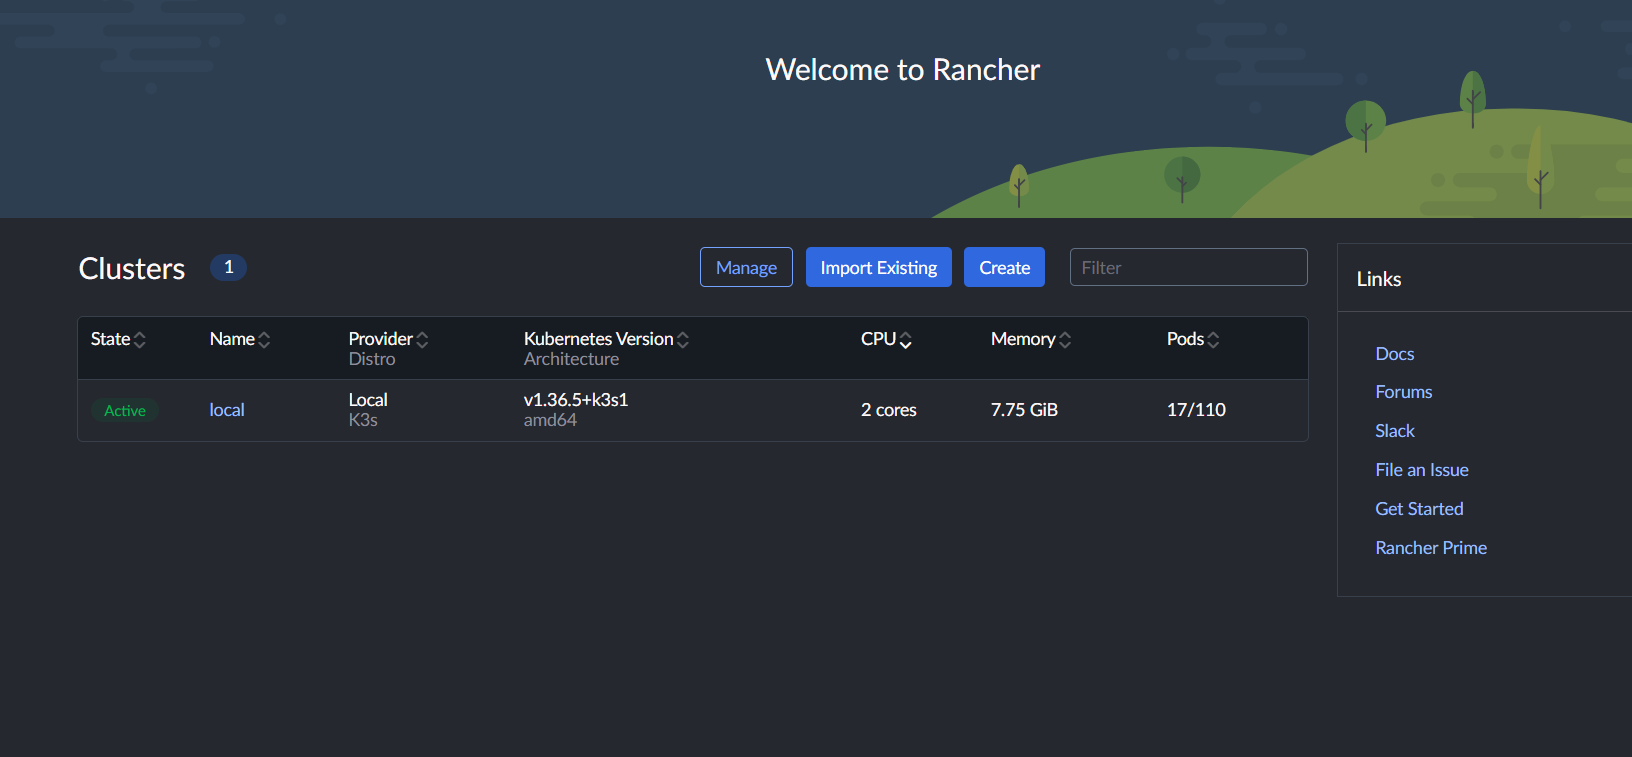Screen dimensions: 1632x757
Task: Click the Manage clusters button
Action: [x=746, y=267]
